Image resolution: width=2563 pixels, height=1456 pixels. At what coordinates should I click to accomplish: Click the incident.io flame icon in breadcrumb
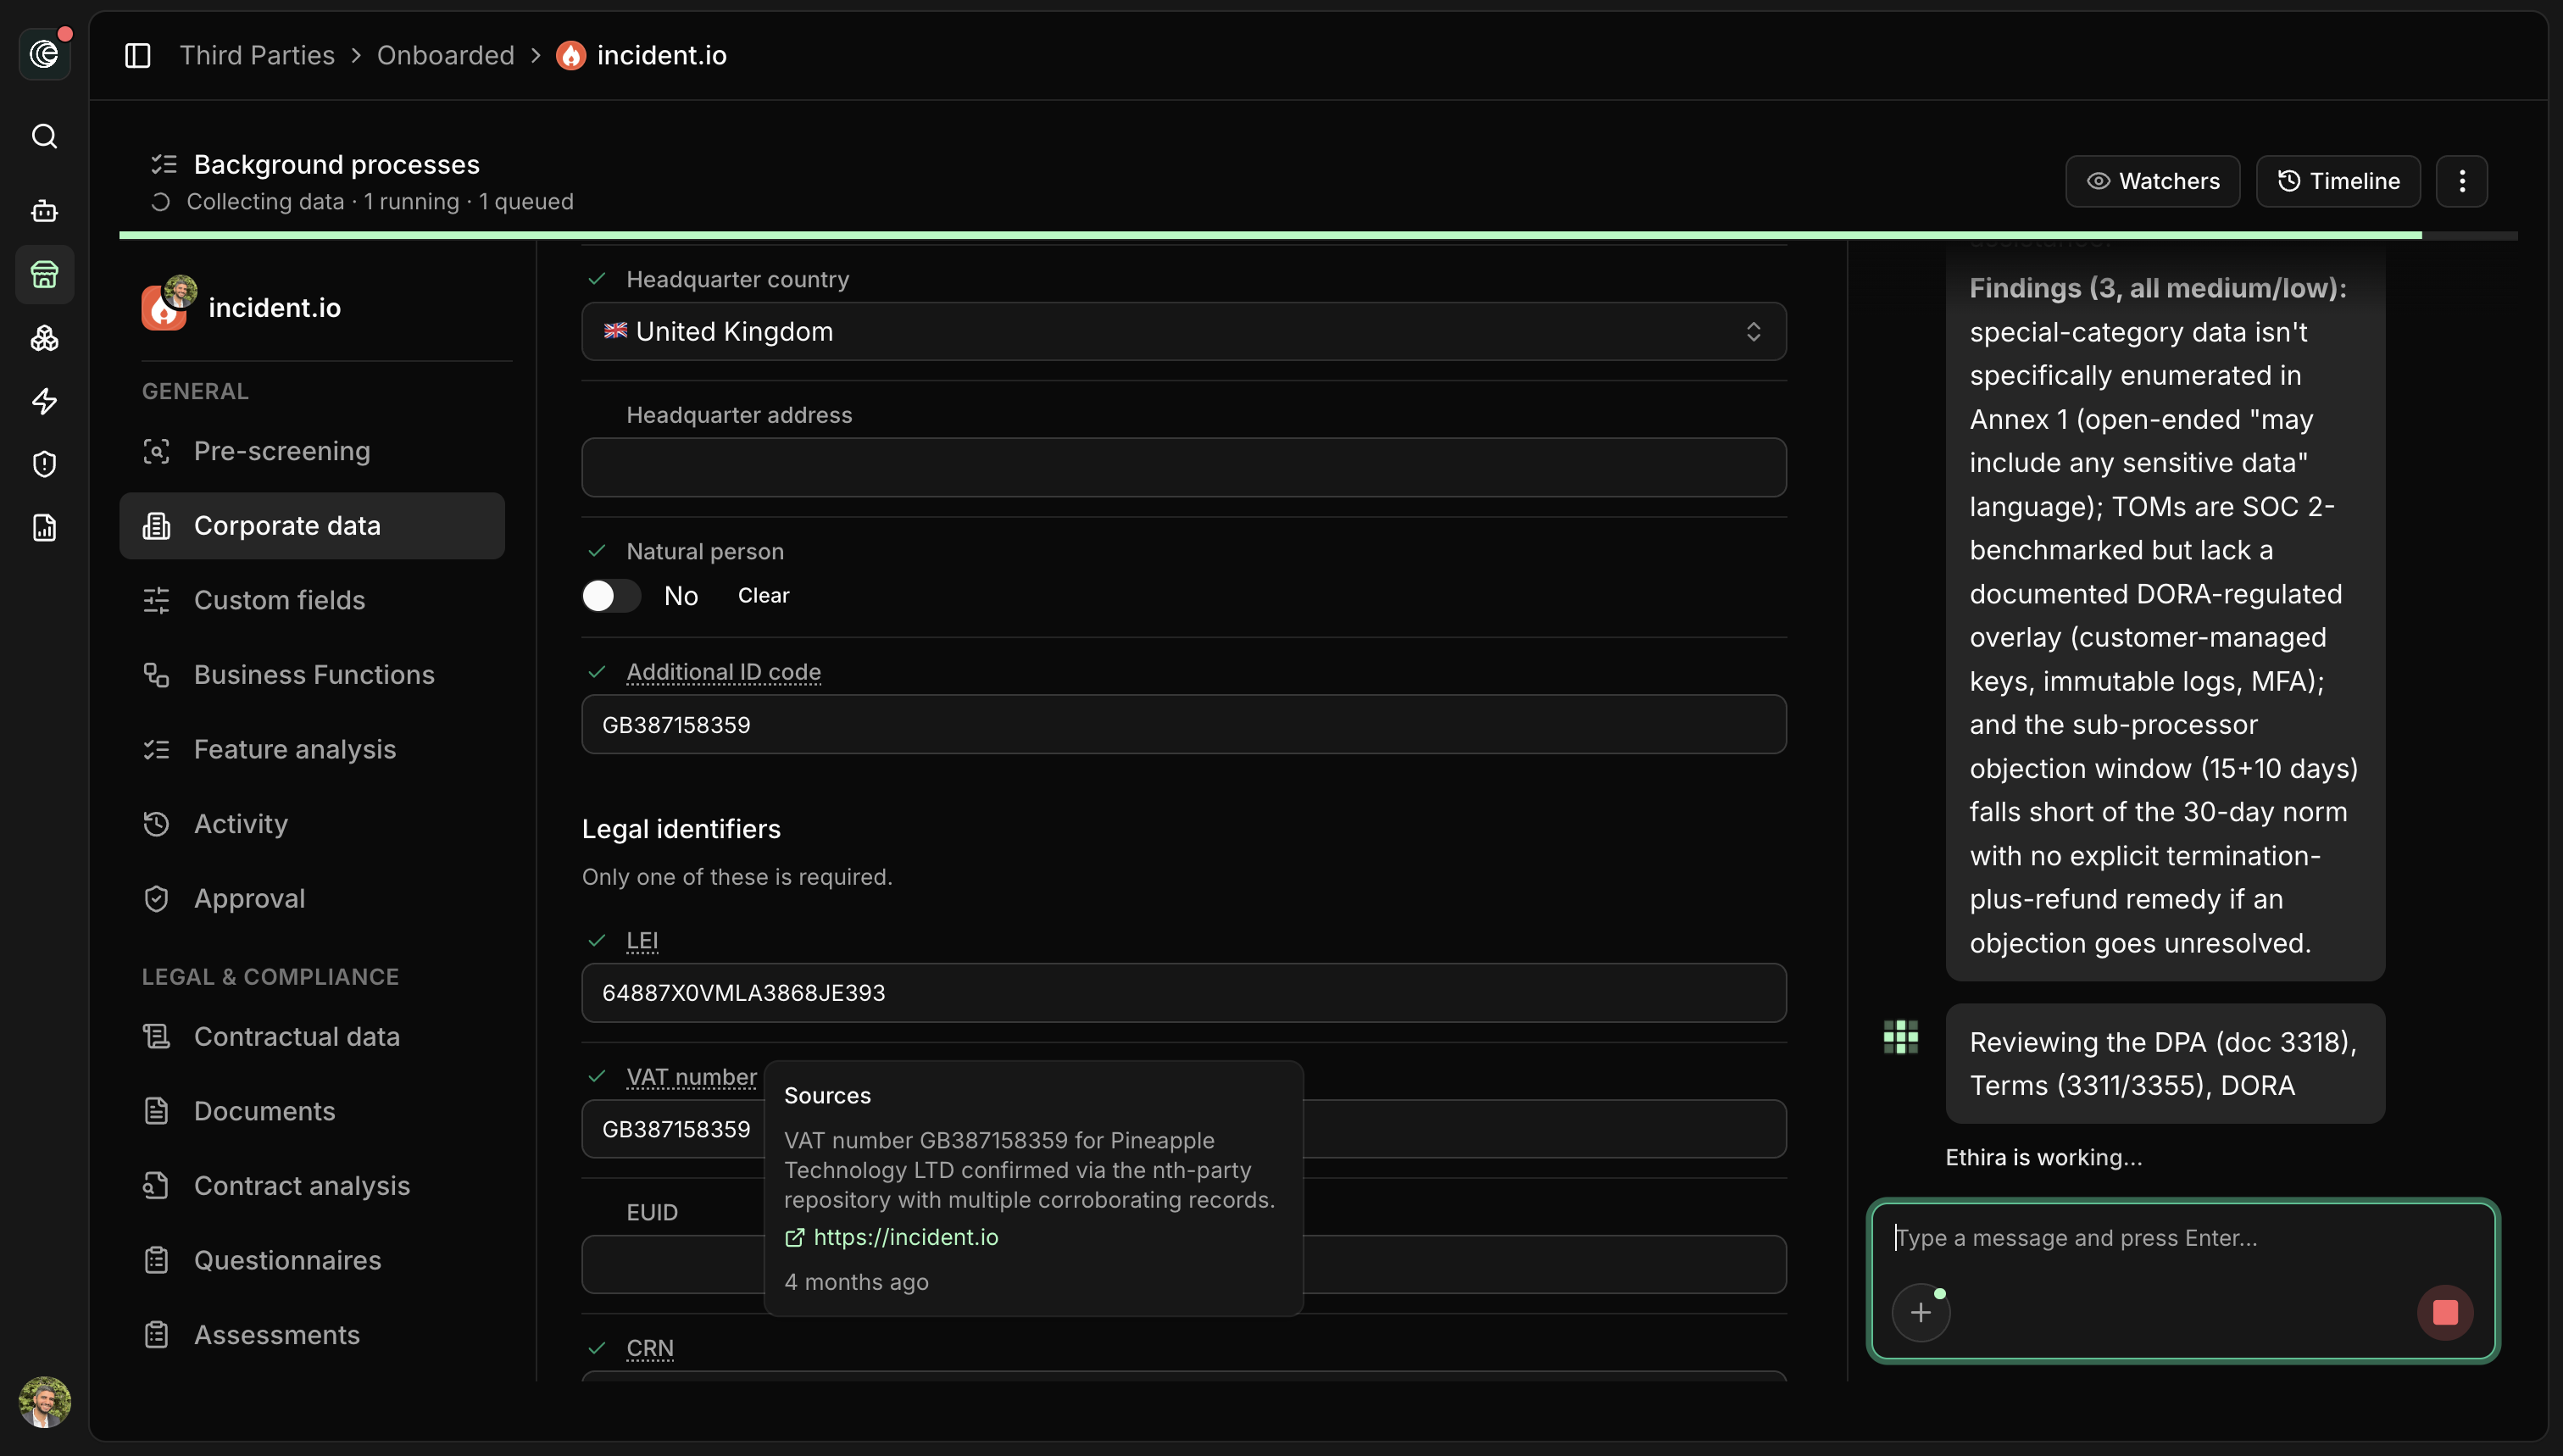pos(571,55)
